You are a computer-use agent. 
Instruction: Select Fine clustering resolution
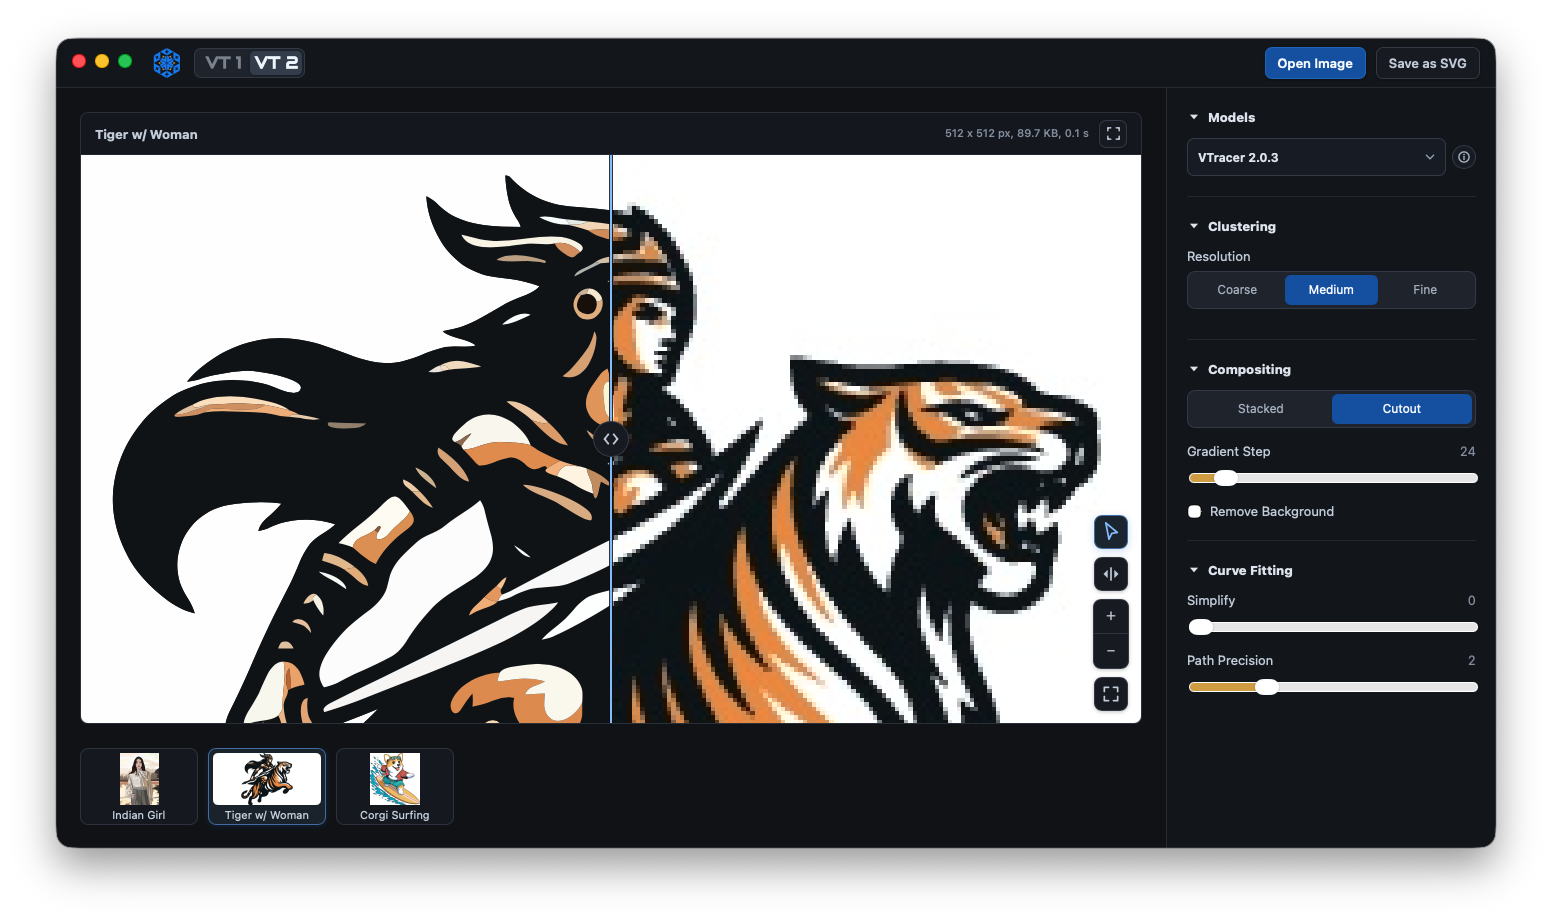pyautogui.click(x=1425, y=290)
